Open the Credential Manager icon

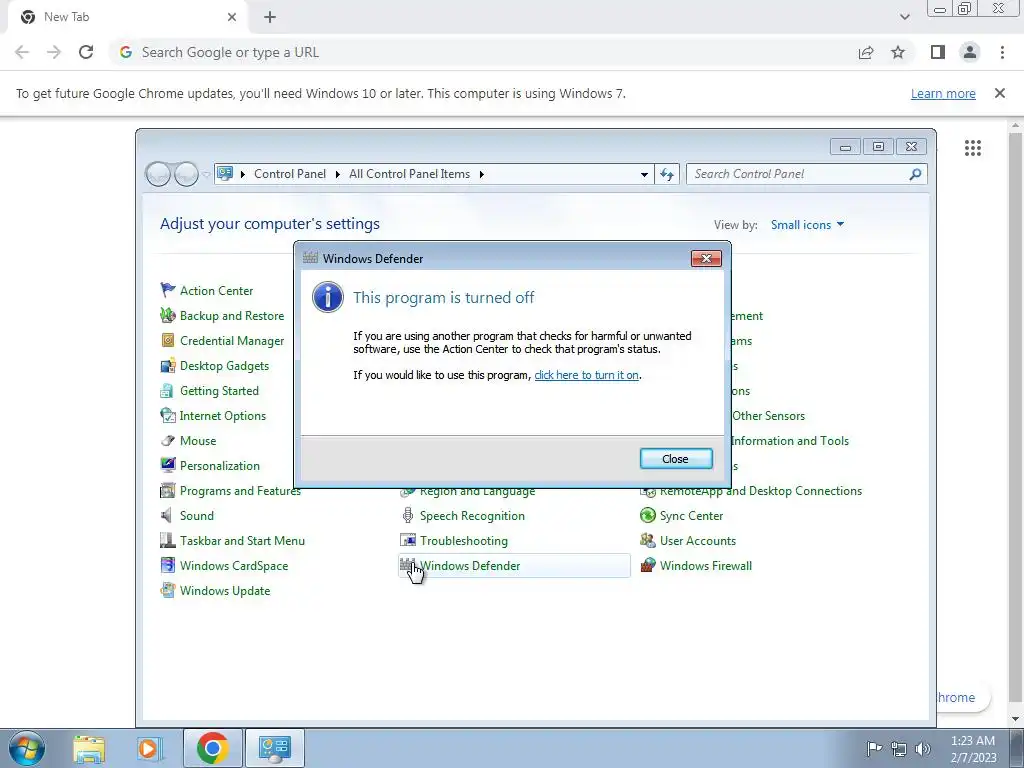point(168,340)
